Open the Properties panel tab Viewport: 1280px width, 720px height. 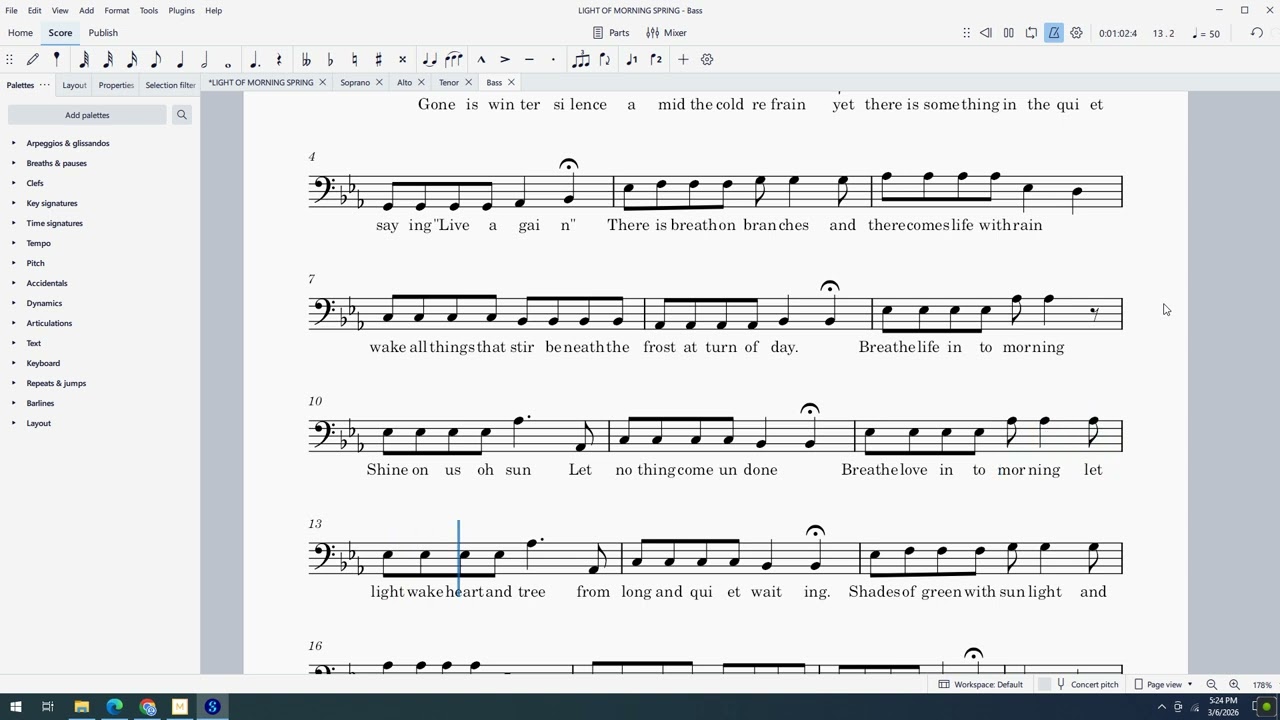tap(116, 85)
